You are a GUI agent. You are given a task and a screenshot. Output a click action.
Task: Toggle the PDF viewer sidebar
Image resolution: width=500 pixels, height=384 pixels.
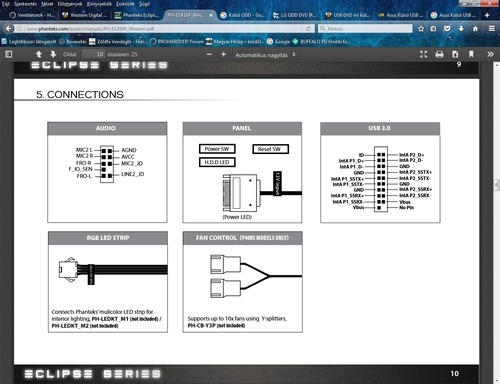(9, 54)
